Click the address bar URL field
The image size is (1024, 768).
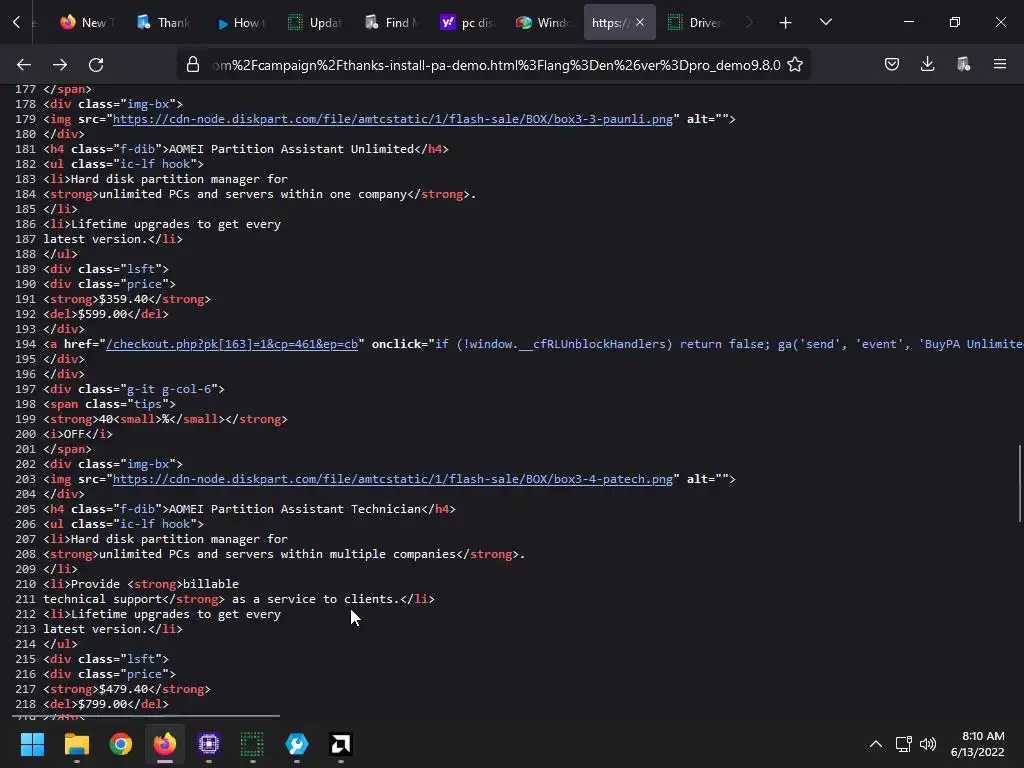point(496,65)
